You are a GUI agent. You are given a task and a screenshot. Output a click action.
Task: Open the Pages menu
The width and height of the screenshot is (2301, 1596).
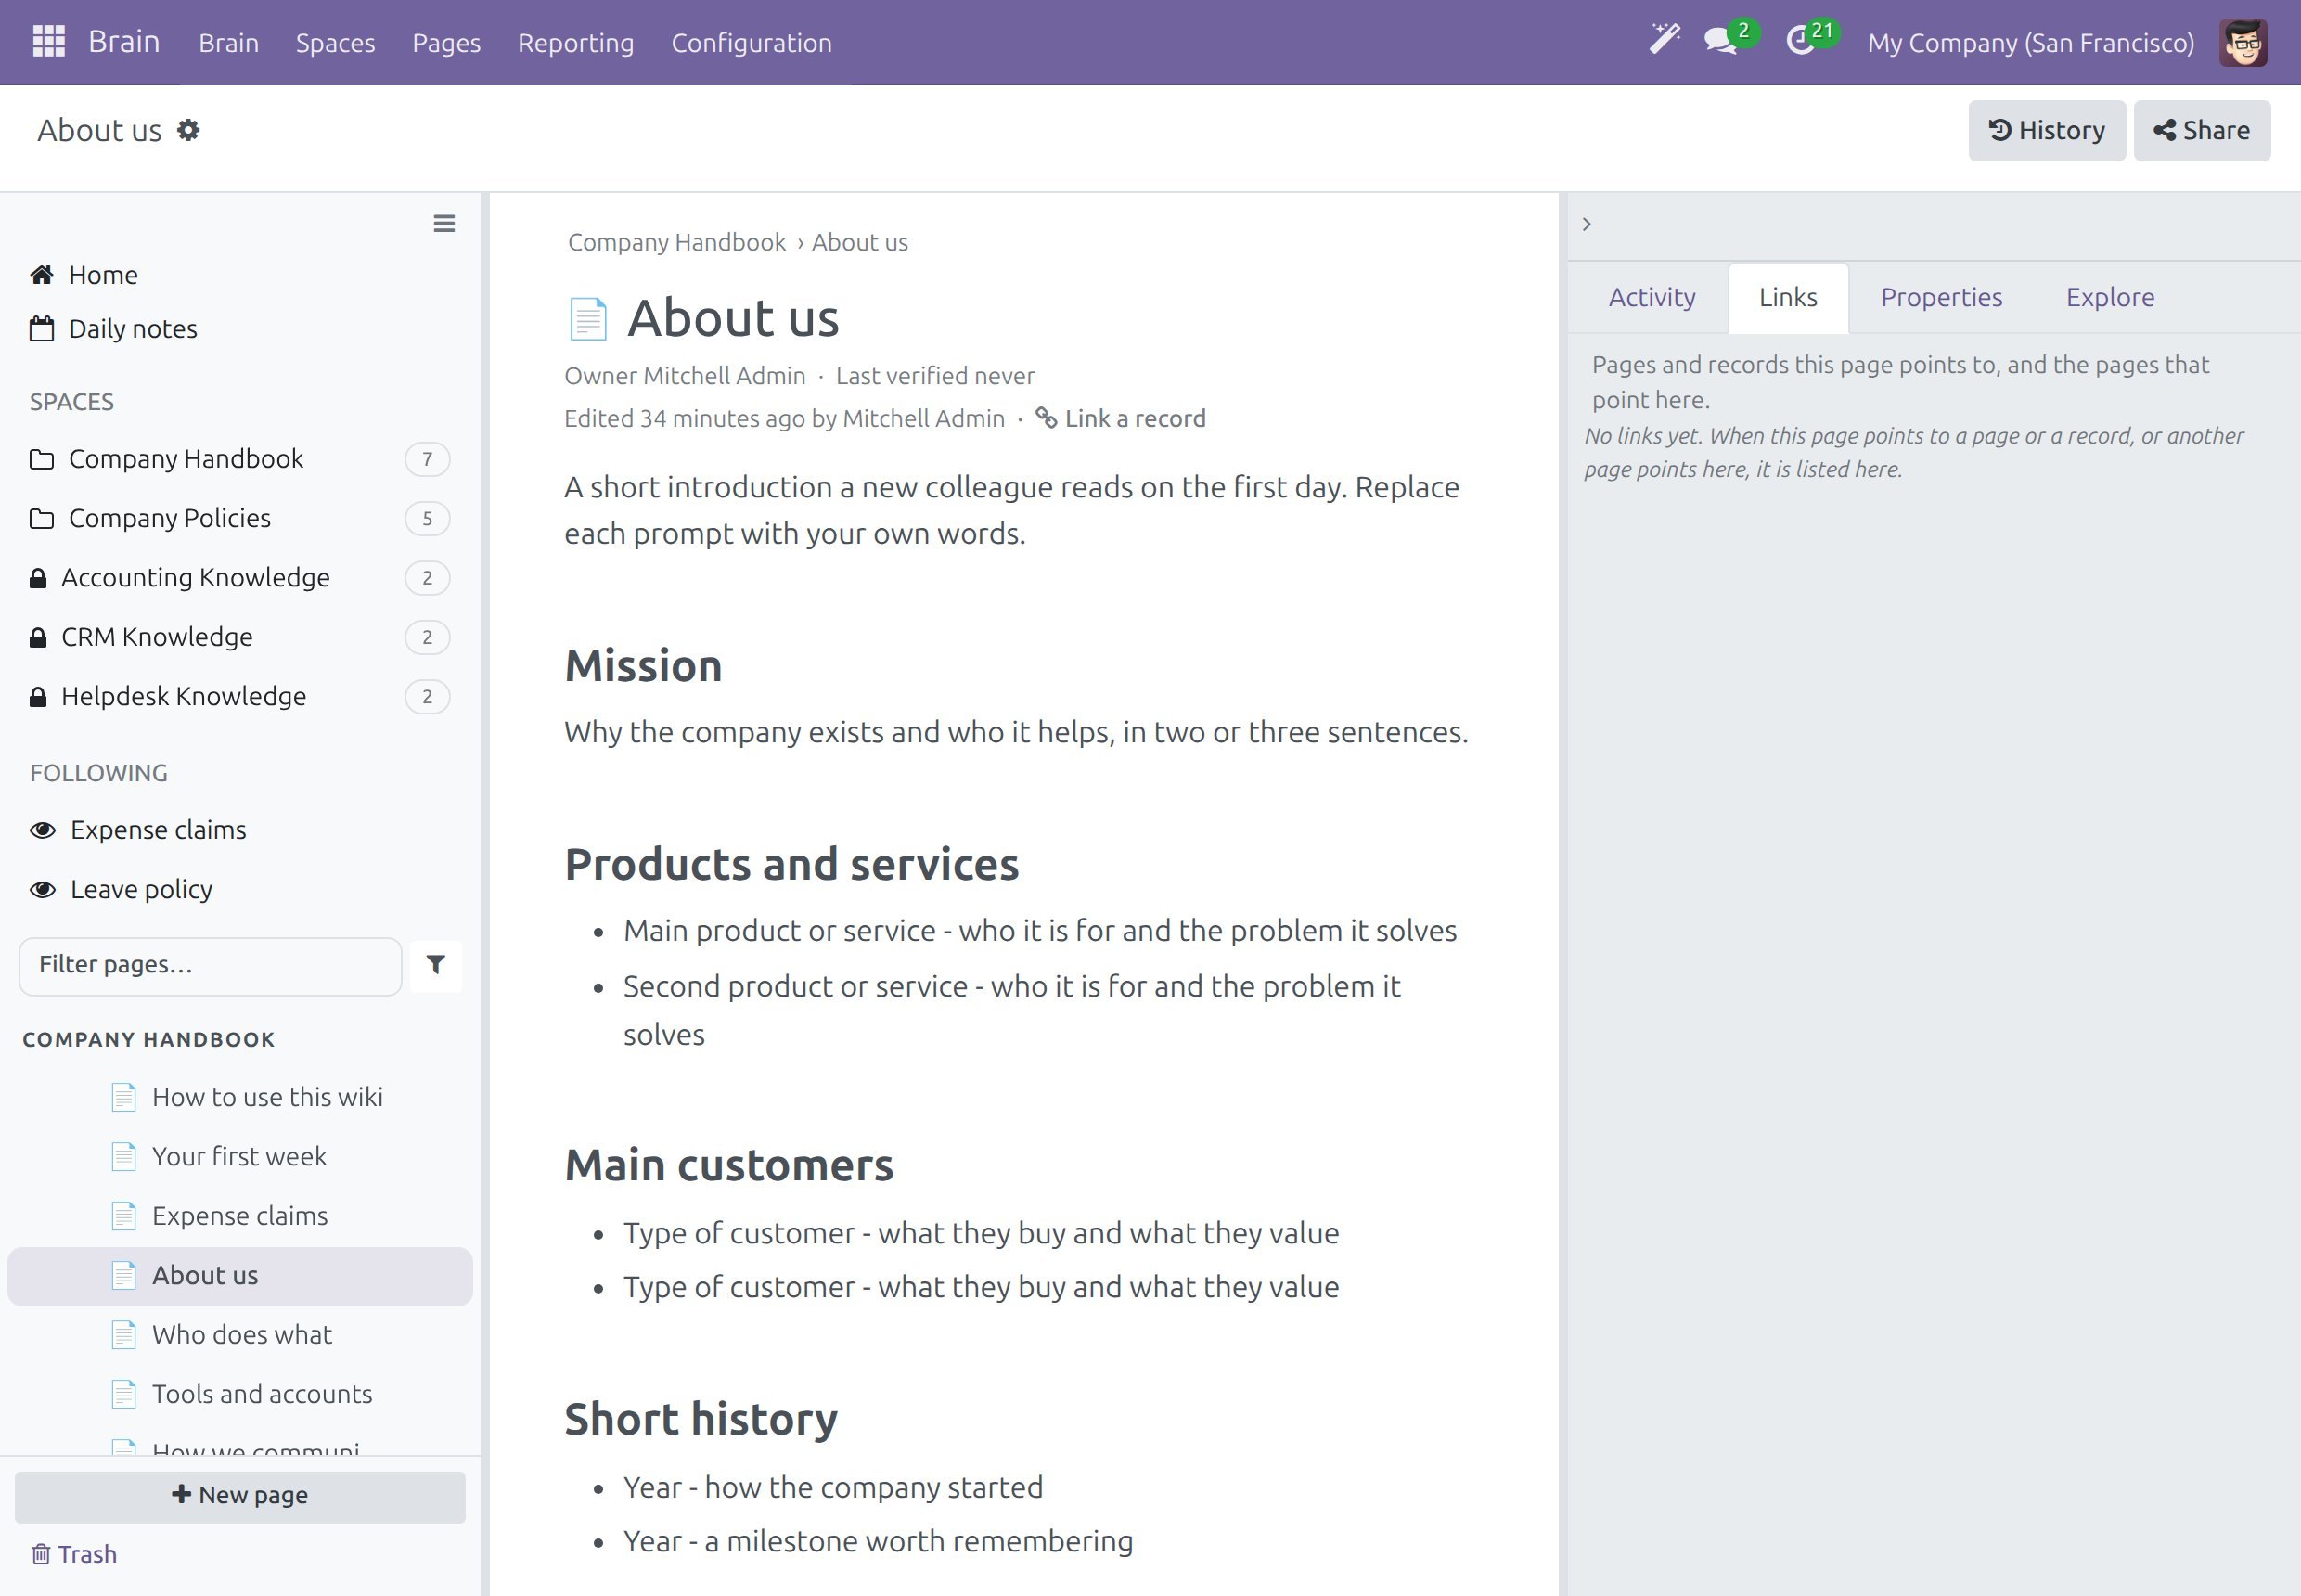click(446, 43)
